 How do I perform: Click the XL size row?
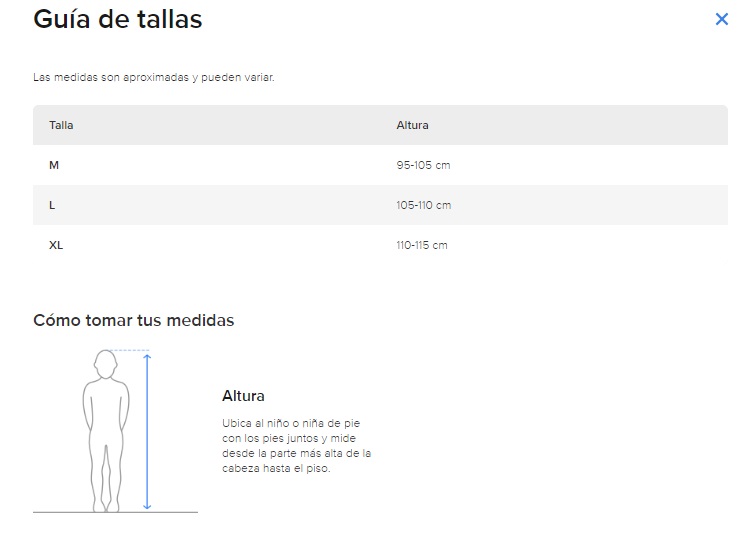[x=380, y=245]
